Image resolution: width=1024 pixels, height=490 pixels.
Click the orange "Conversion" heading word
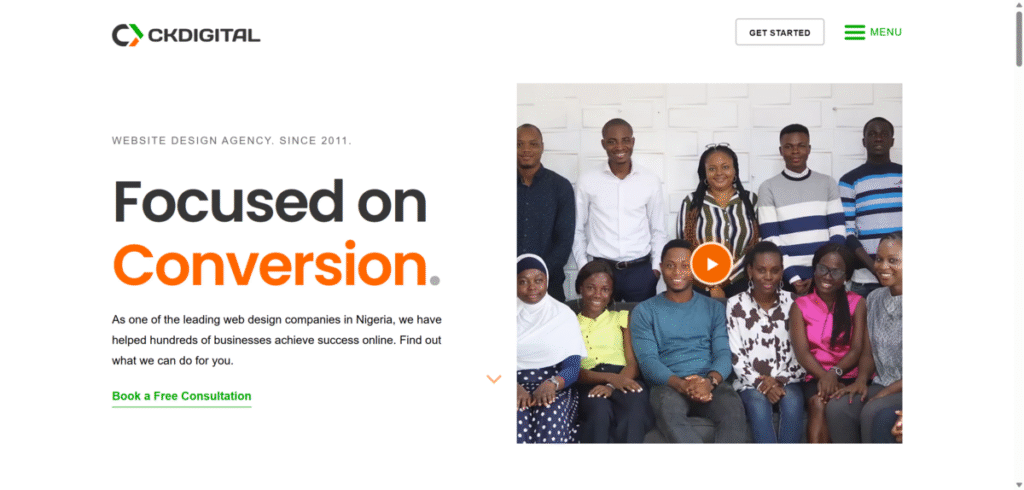coord(270,264)
